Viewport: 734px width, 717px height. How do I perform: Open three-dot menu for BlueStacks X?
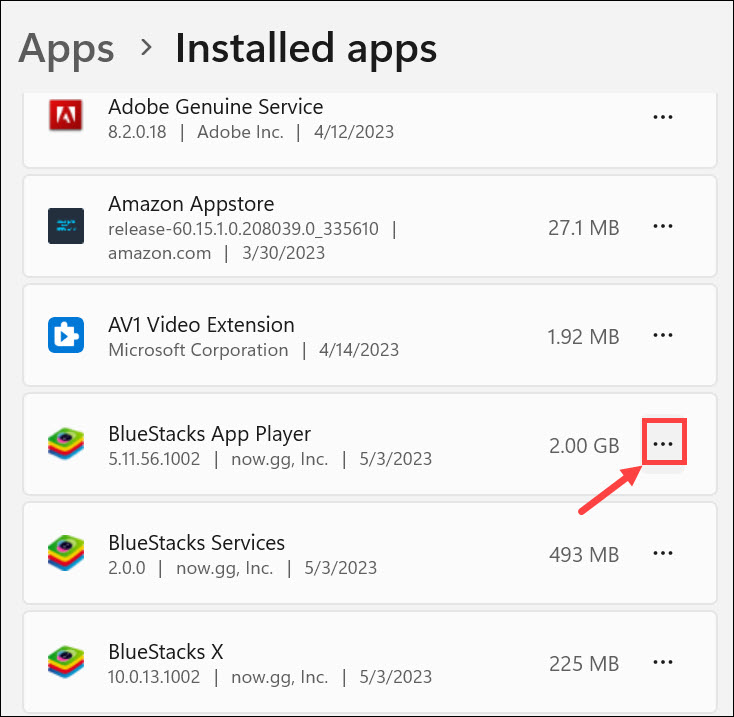tap(662, 662)
